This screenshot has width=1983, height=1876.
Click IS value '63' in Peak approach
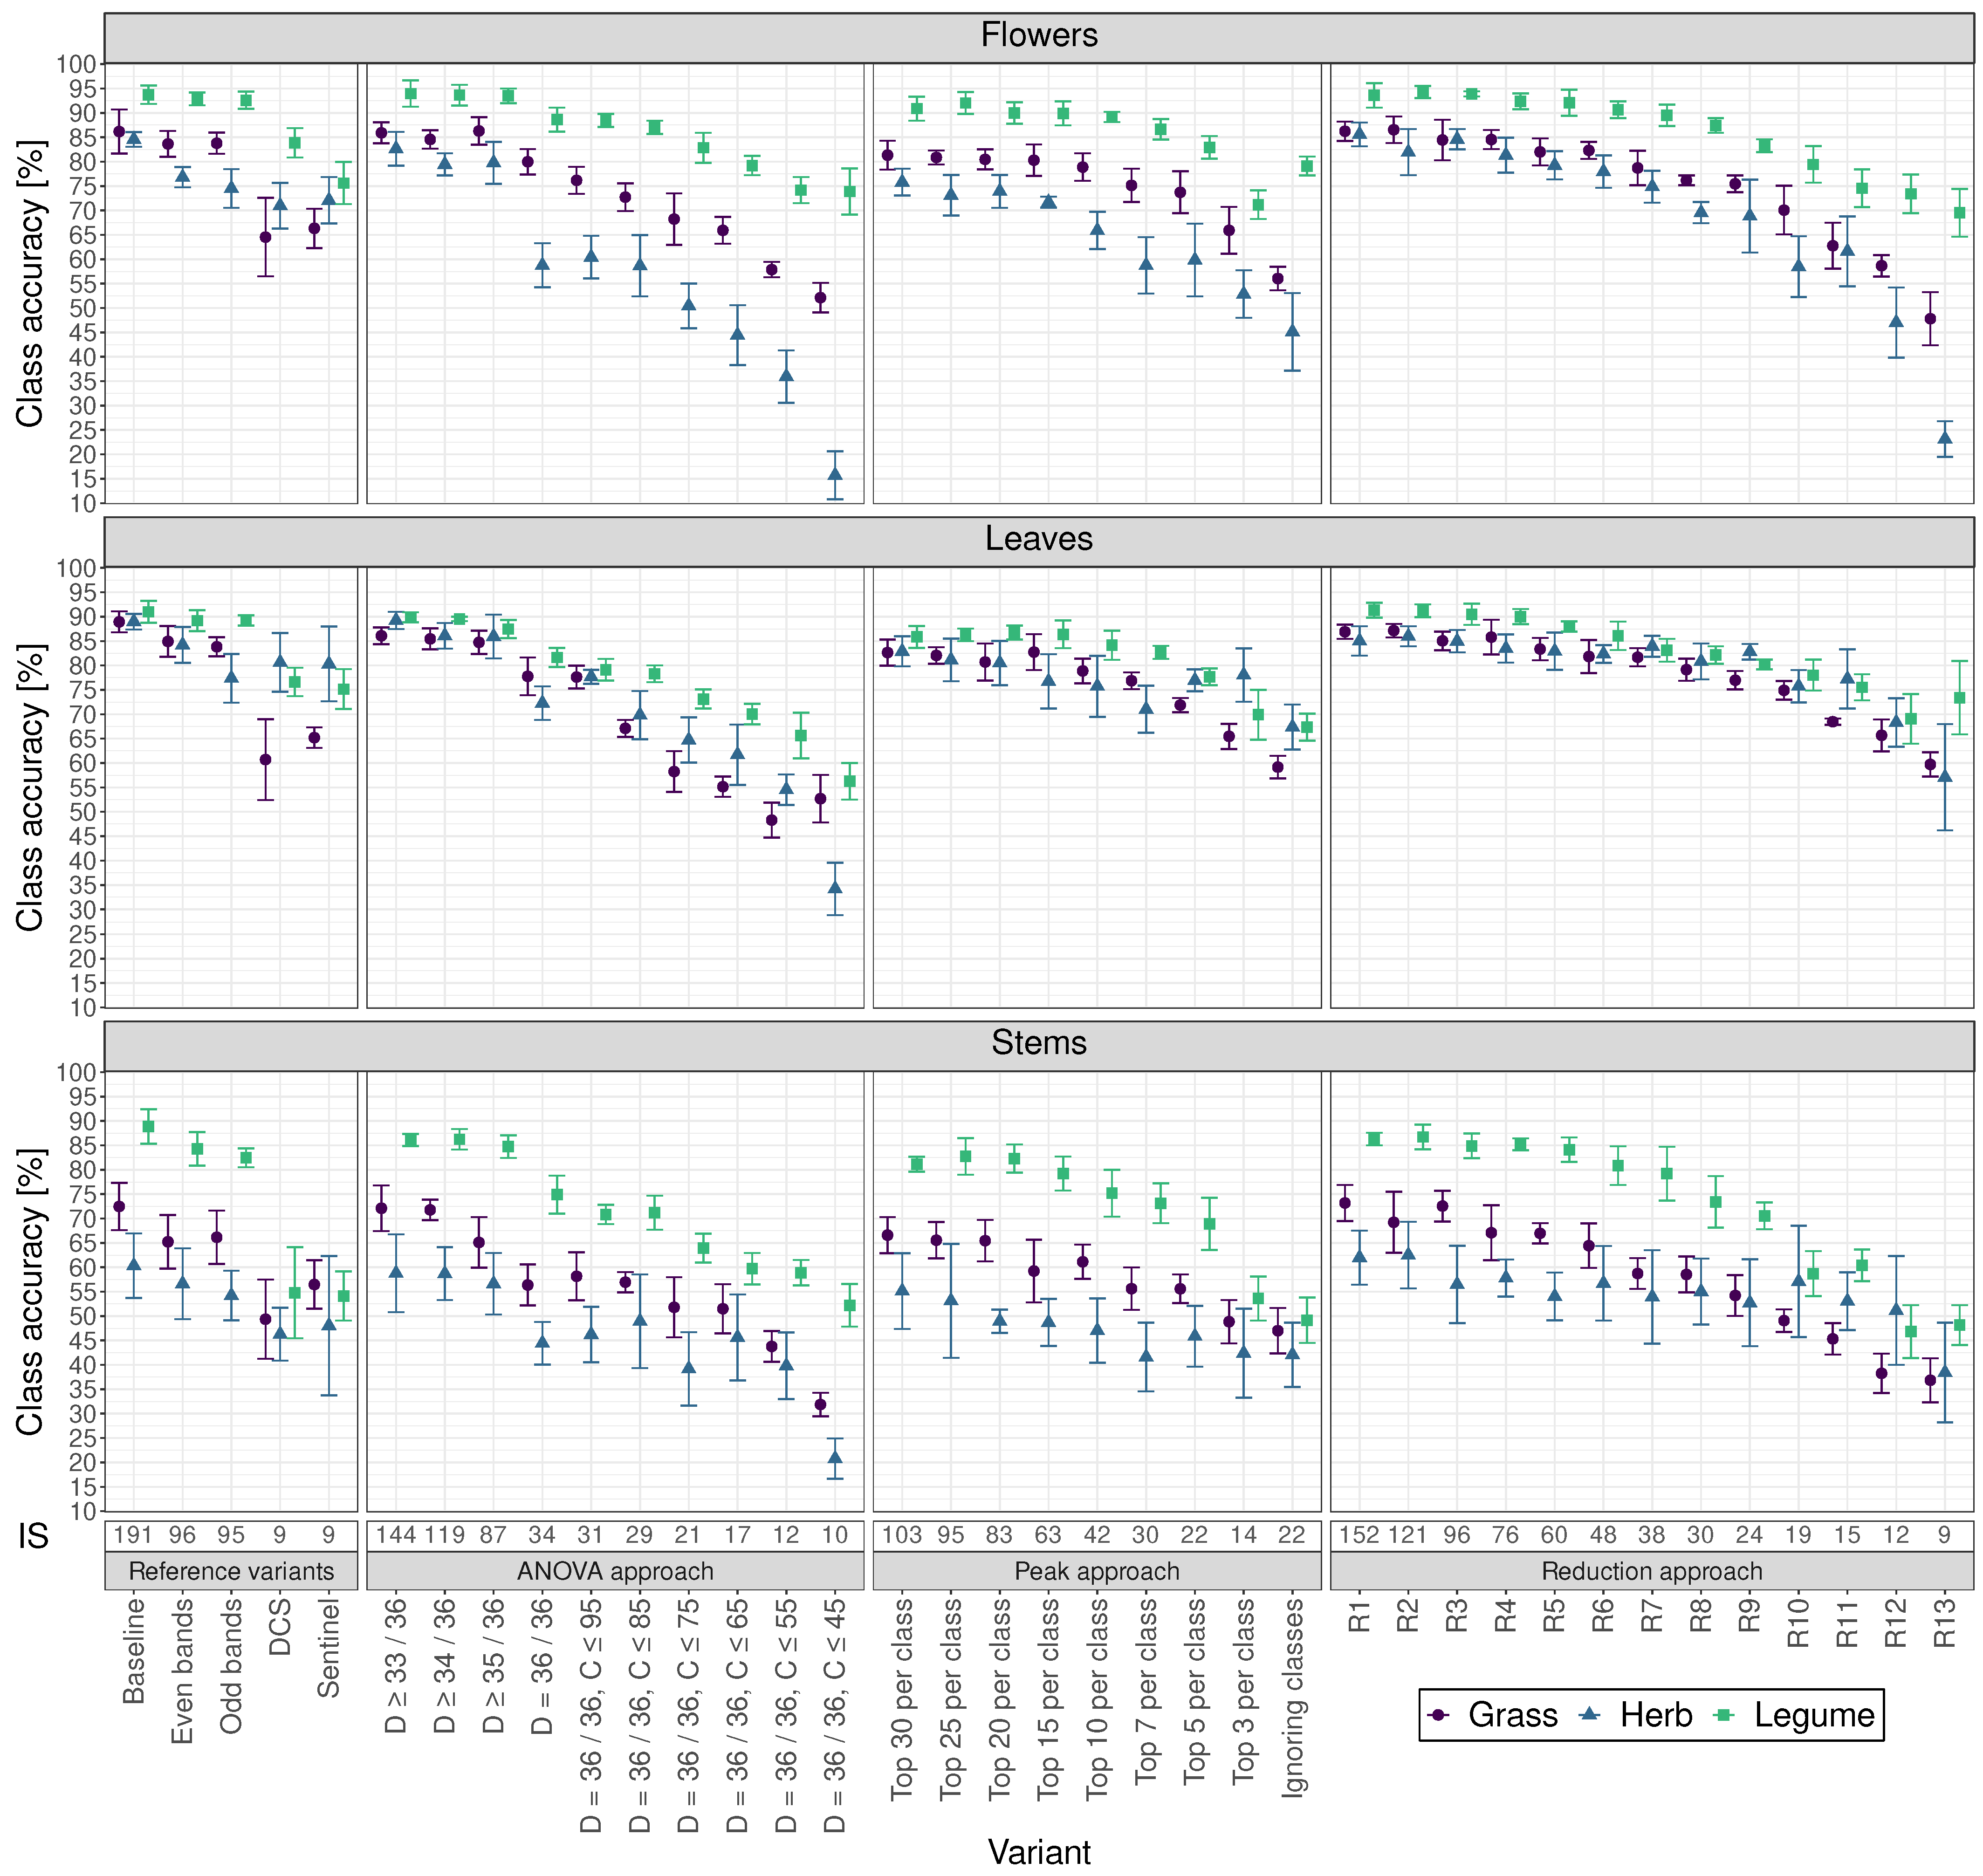click(1048, 1535)
